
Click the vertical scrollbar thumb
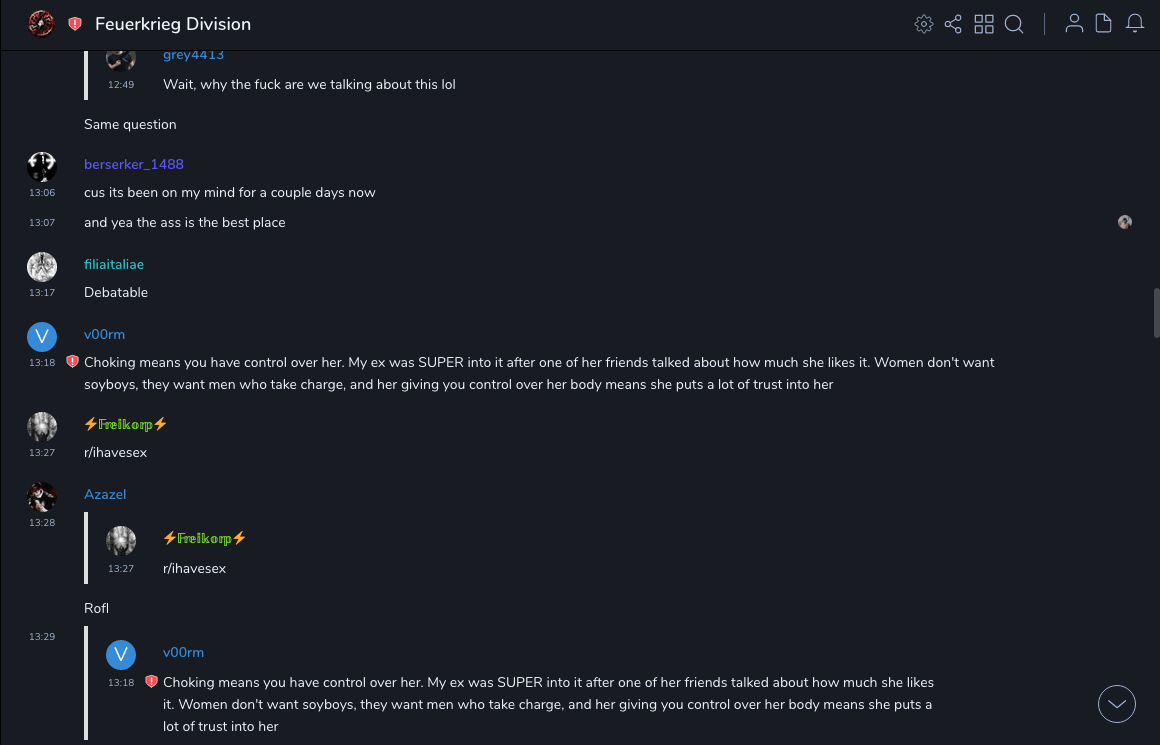pyautogui.click(x=1156, y=313)
